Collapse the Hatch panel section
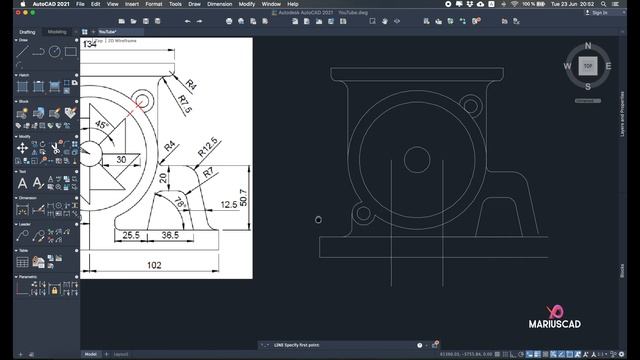This screenshot has width=640, height=360. pos(16,75)
